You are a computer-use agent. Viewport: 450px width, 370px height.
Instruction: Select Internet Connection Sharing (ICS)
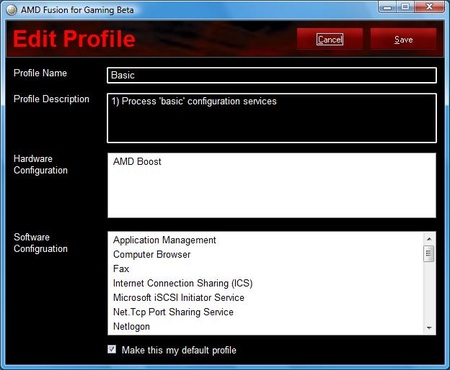click(x=183, y=283)
